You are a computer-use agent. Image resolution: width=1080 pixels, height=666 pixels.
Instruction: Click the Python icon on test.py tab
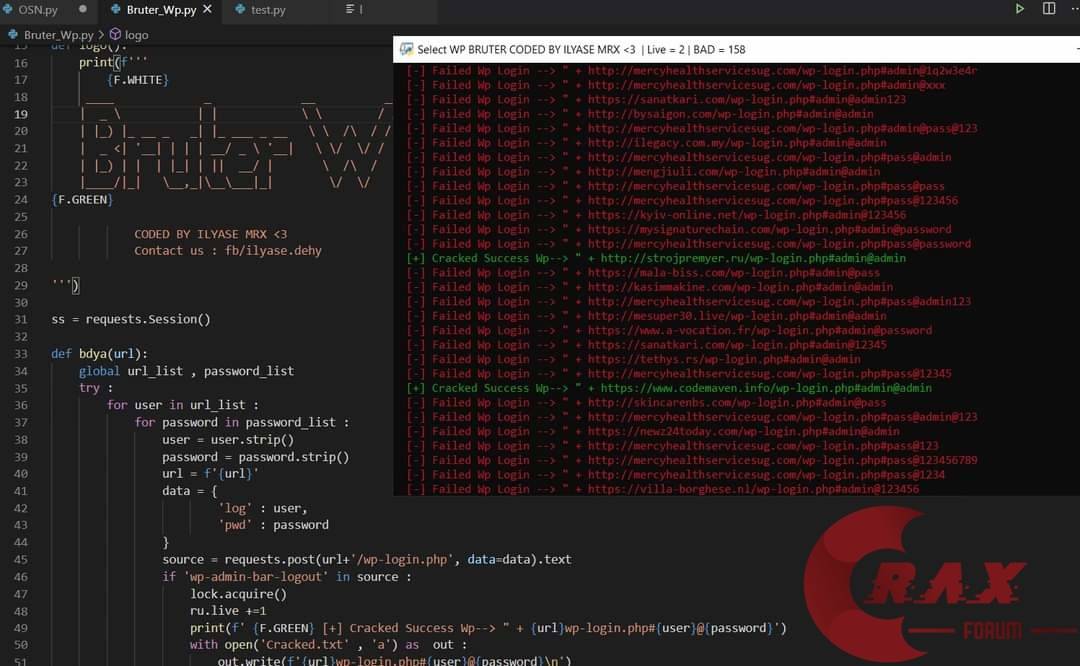pos(240,9)
